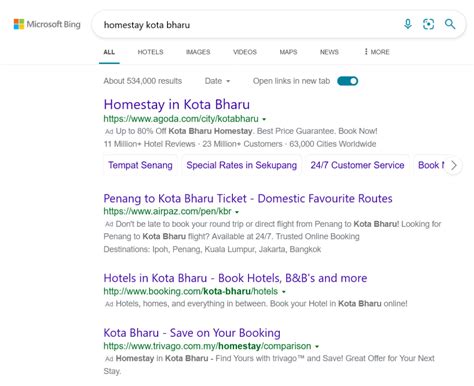Viewport: 474px width, 386px height.
Task: Click the agoda.com/city/kotabharu URL
Action: [x=181, y=119]
